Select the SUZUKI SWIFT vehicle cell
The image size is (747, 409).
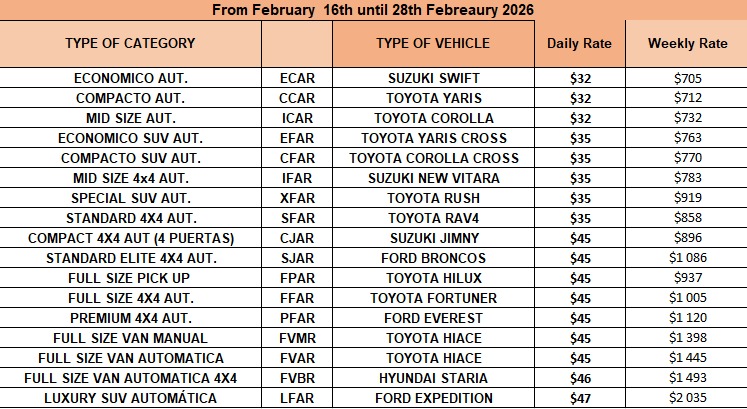point(433,78)
